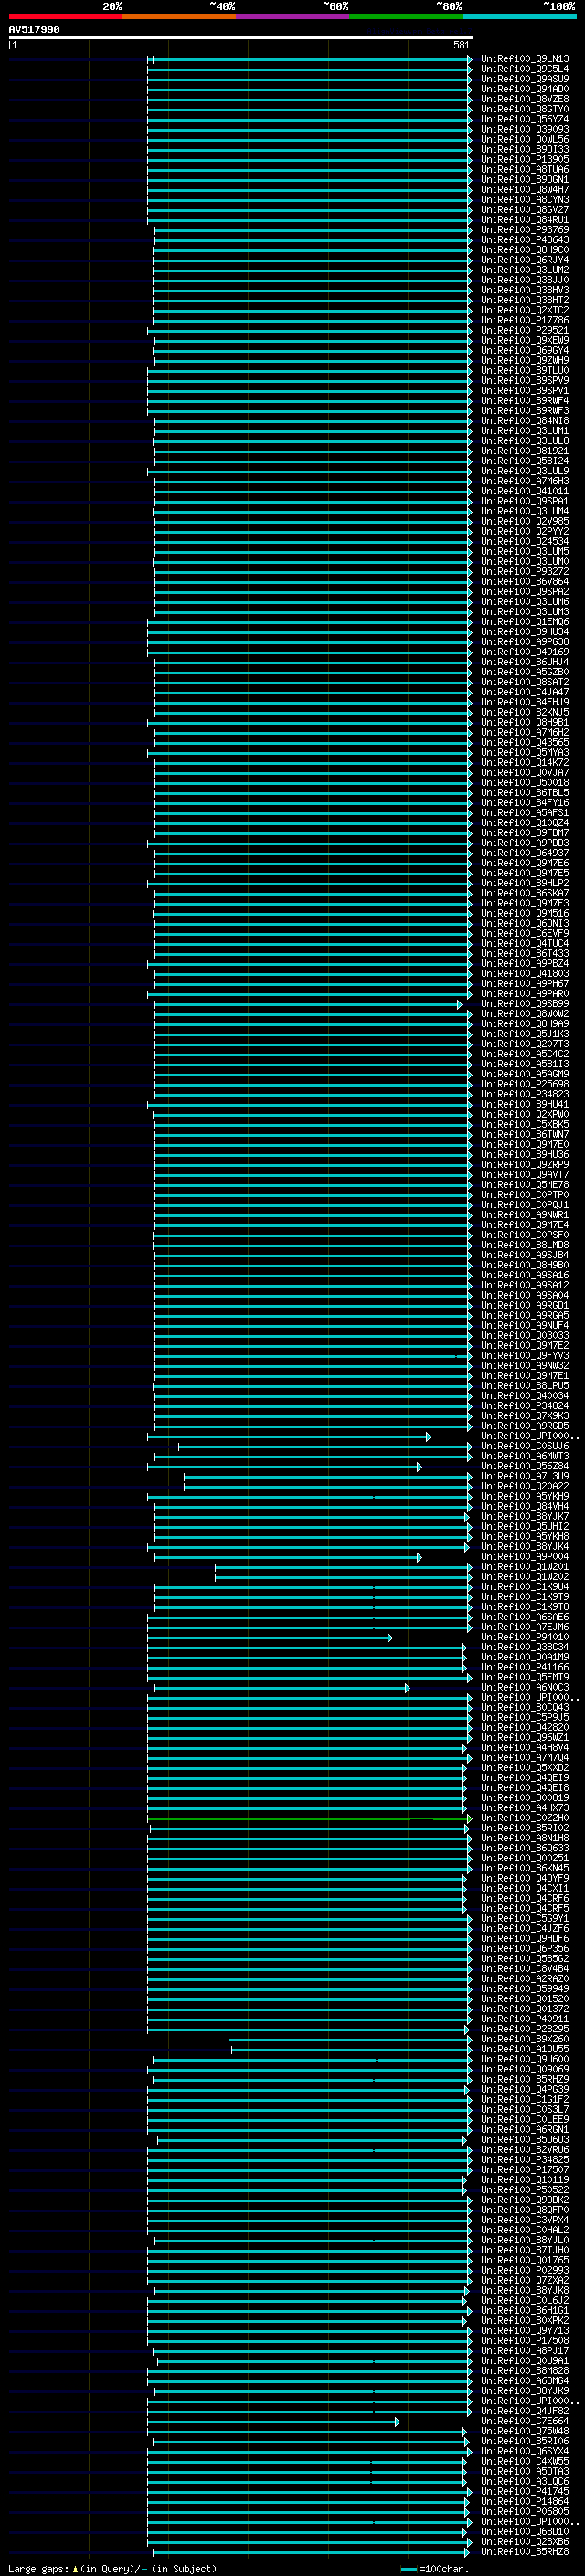Click hit label UniRef100_P17786

click(x=525, y=320)
